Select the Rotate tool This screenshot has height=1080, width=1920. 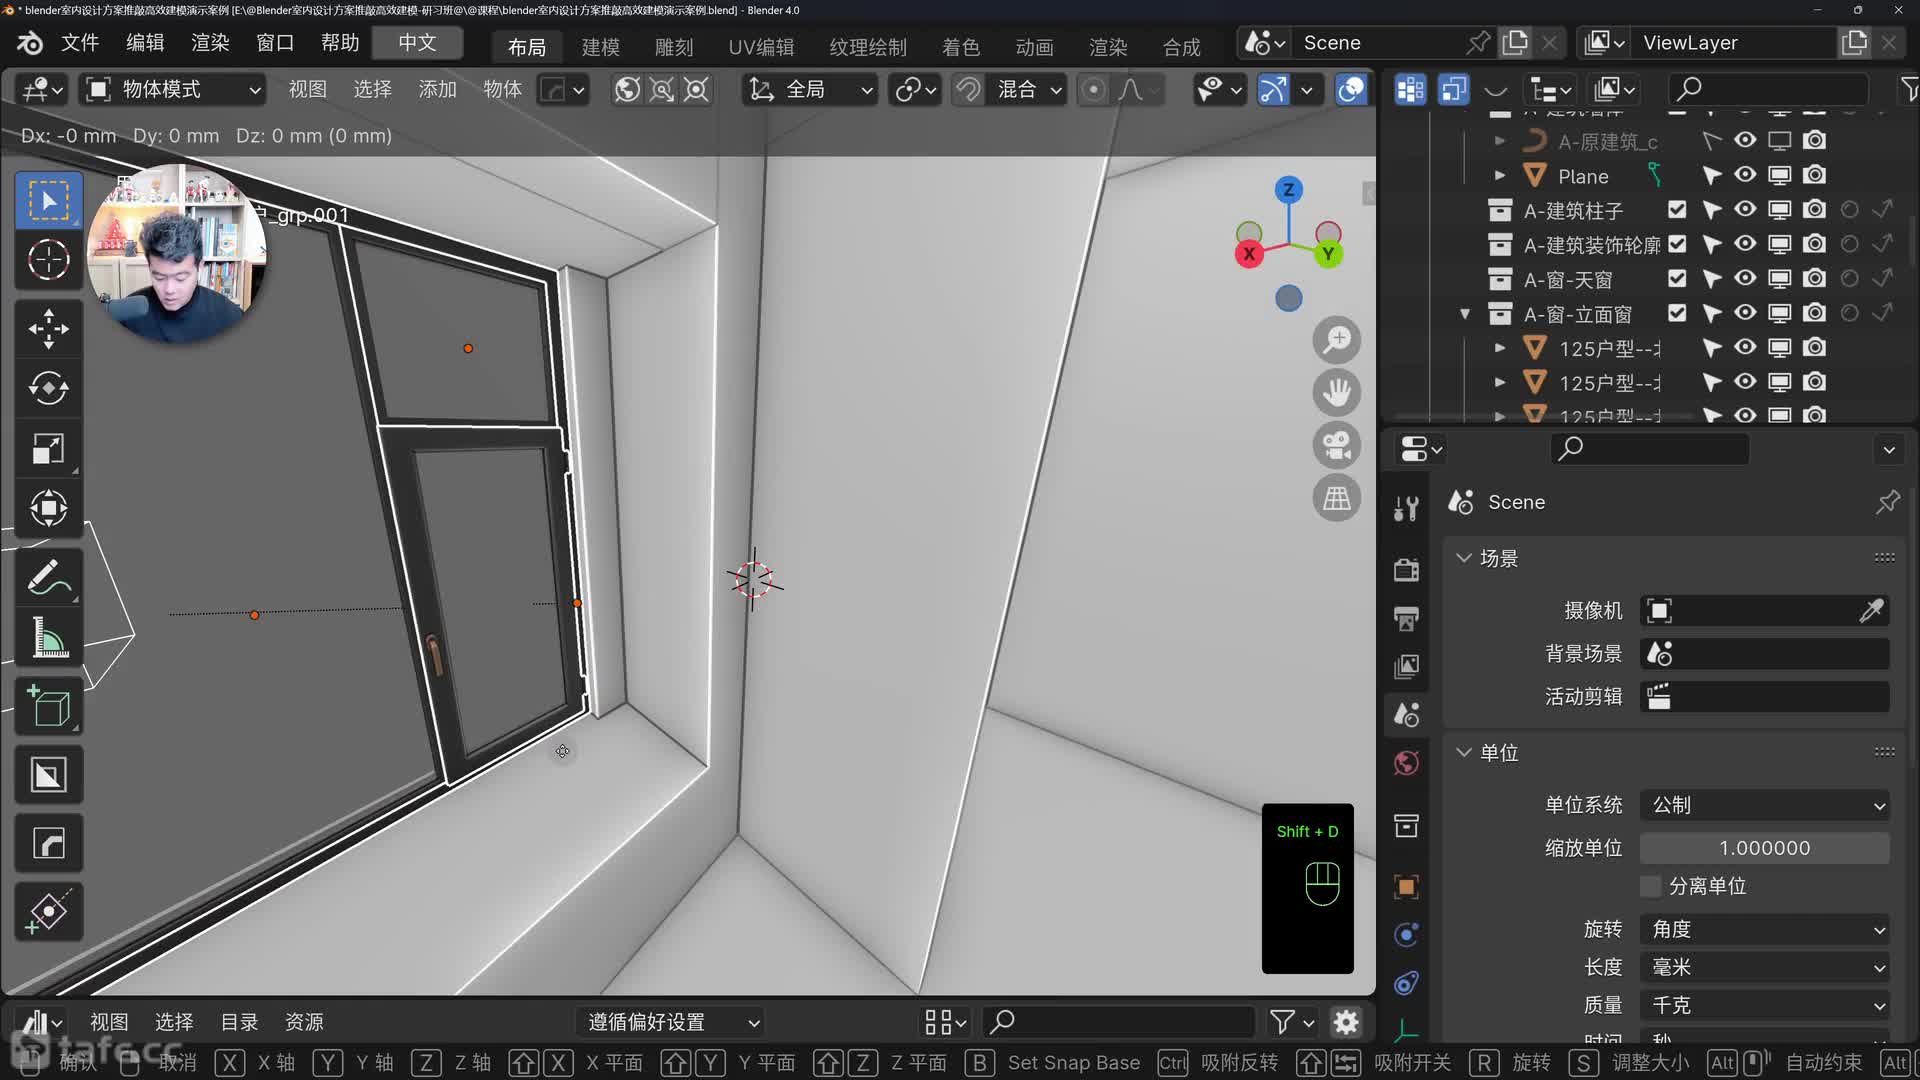point(48,388)
